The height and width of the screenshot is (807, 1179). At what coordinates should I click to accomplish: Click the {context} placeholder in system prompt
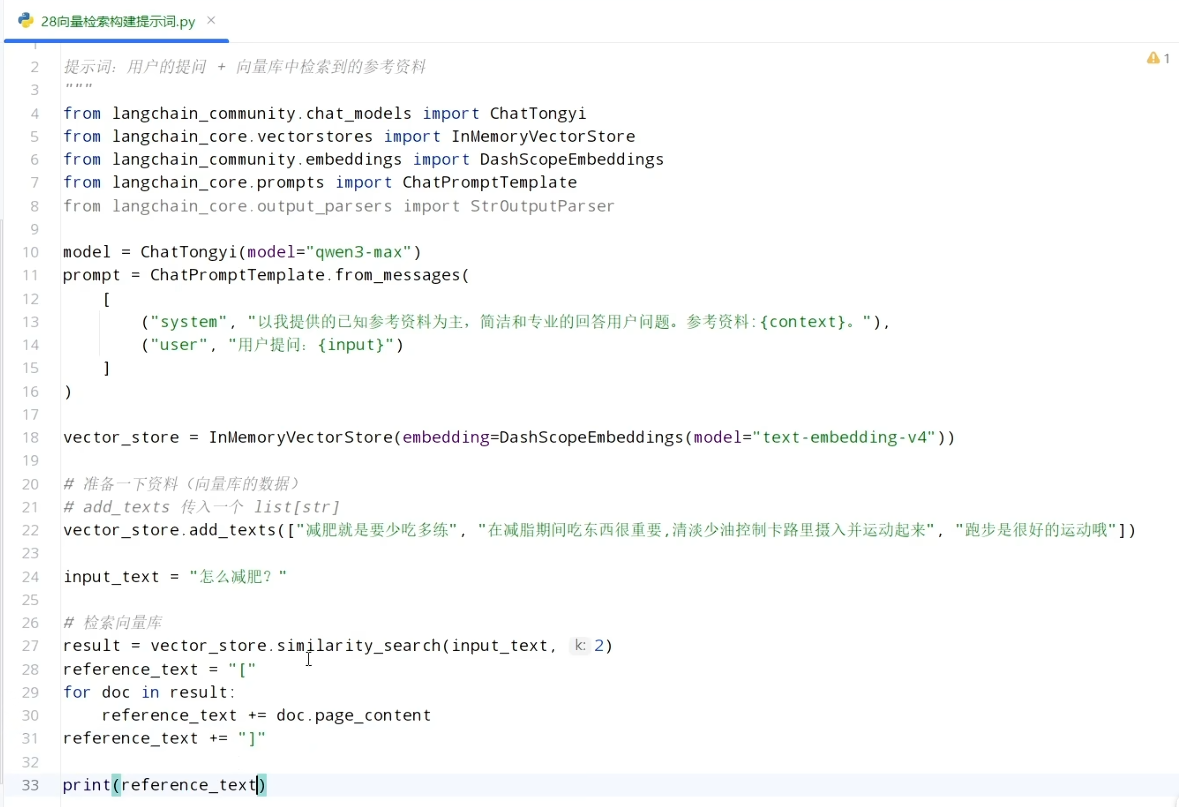point(803,322)
